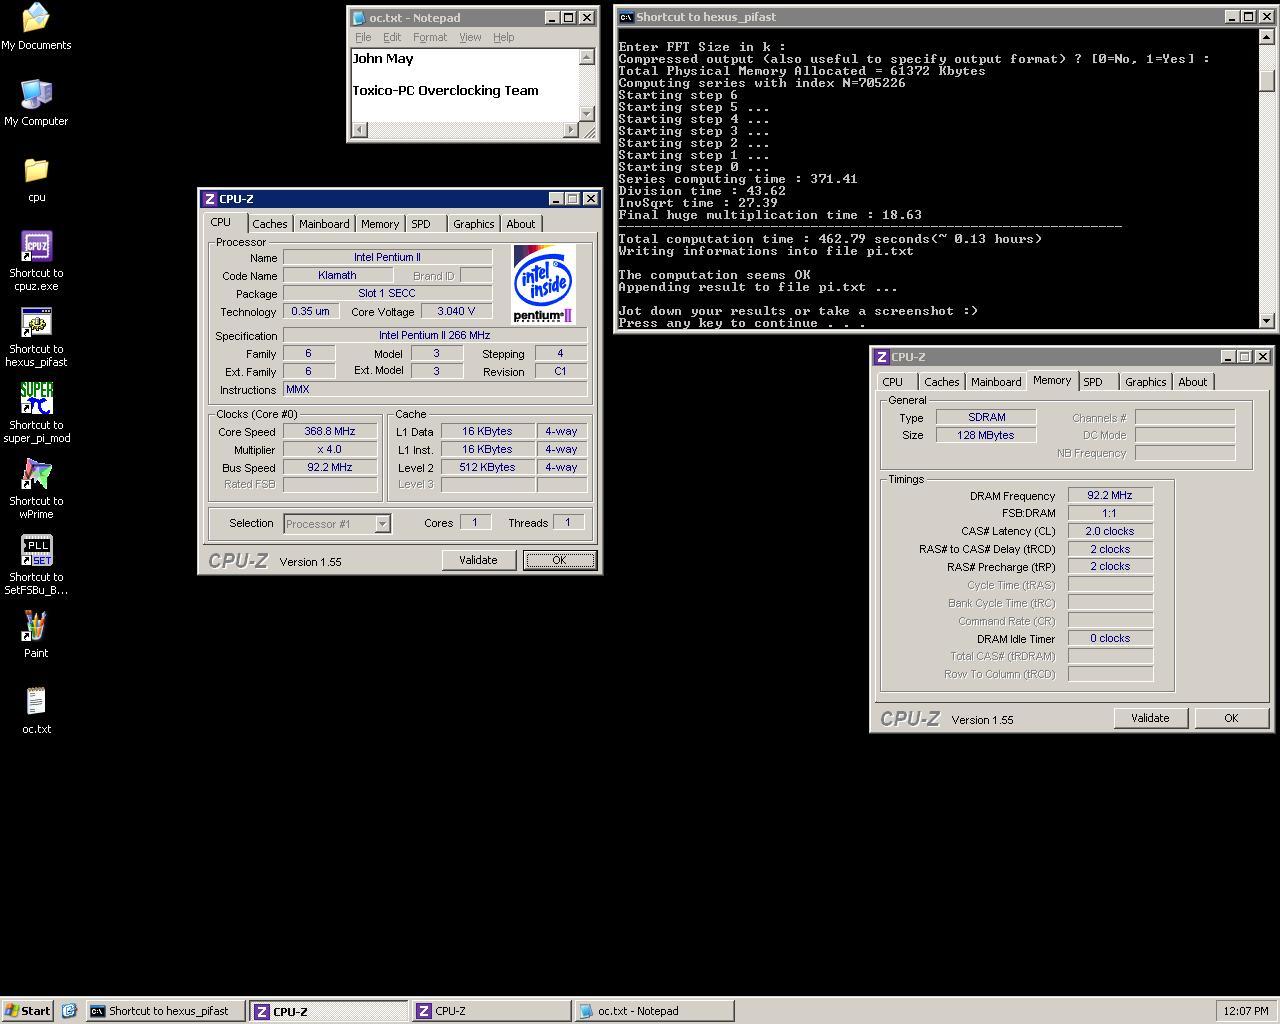Switch to Memory tab in left CPU-Z
This screenshot has height=1024, width=1280.
click(380, 224)
